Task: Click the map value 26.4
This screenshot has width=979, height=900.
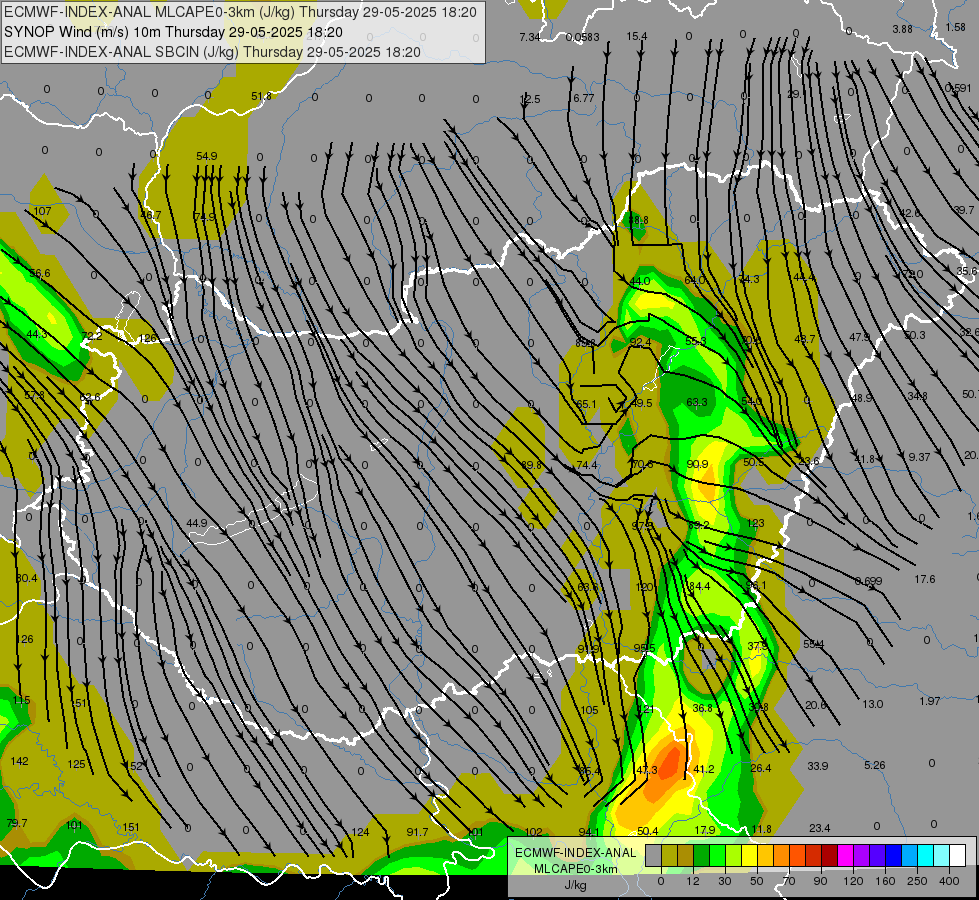Action: (x=760, y=768)
